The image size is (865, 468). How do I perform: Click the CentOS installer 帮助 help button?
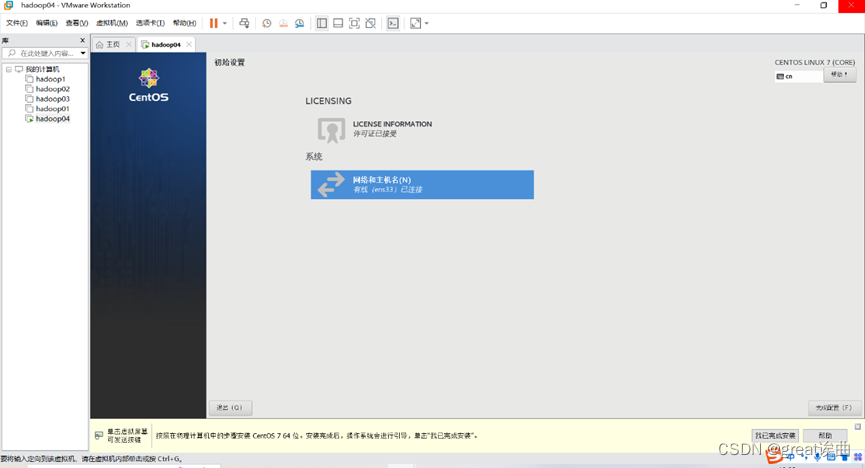[x=840, y=75]
